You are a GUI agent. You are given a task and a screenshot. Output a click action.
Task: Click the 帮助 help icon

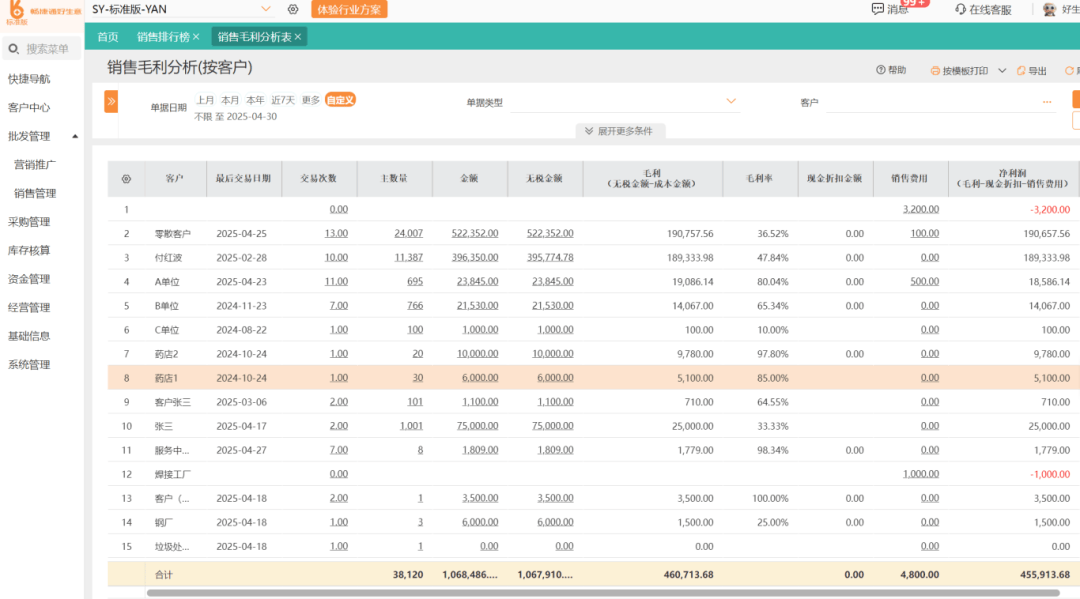coord(881,70)
